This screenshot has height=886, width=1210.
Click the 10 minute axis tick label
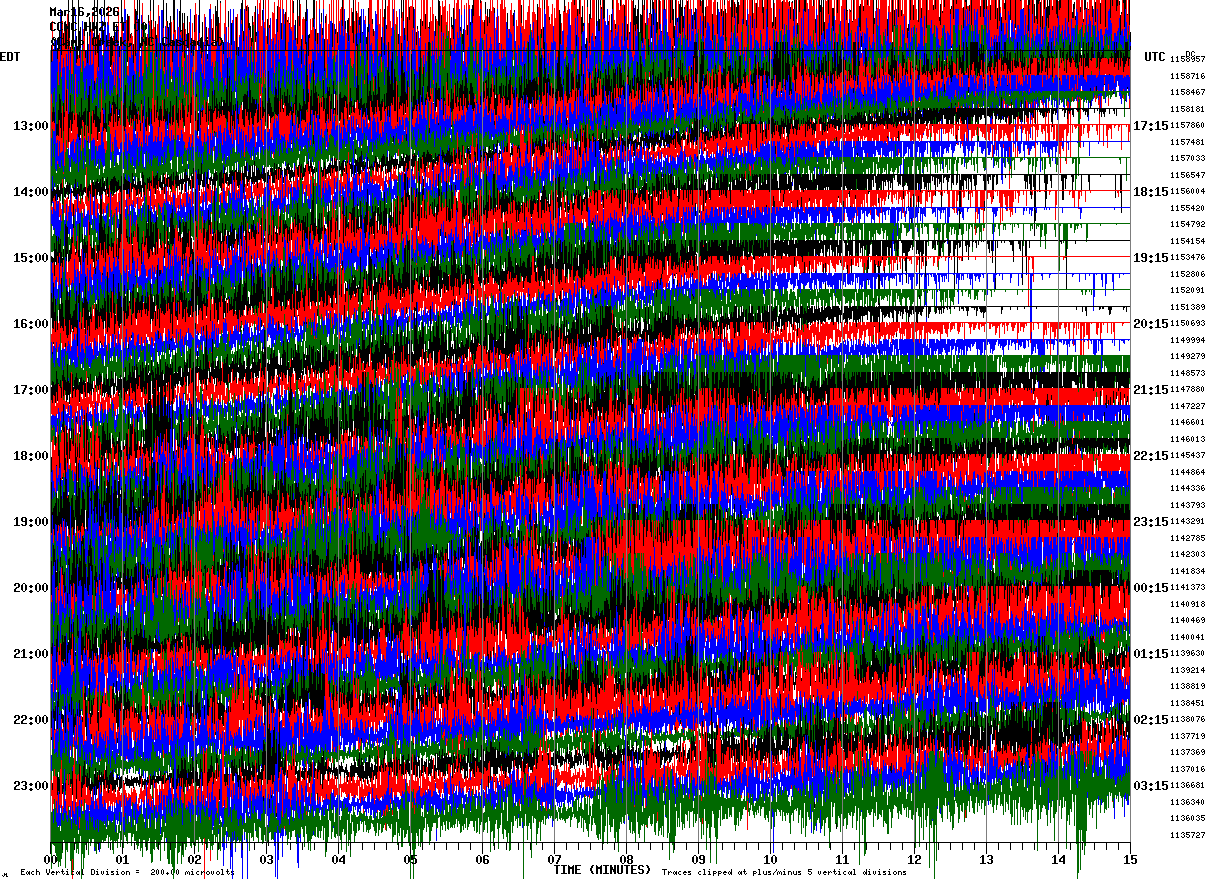[x=771, y=859]
